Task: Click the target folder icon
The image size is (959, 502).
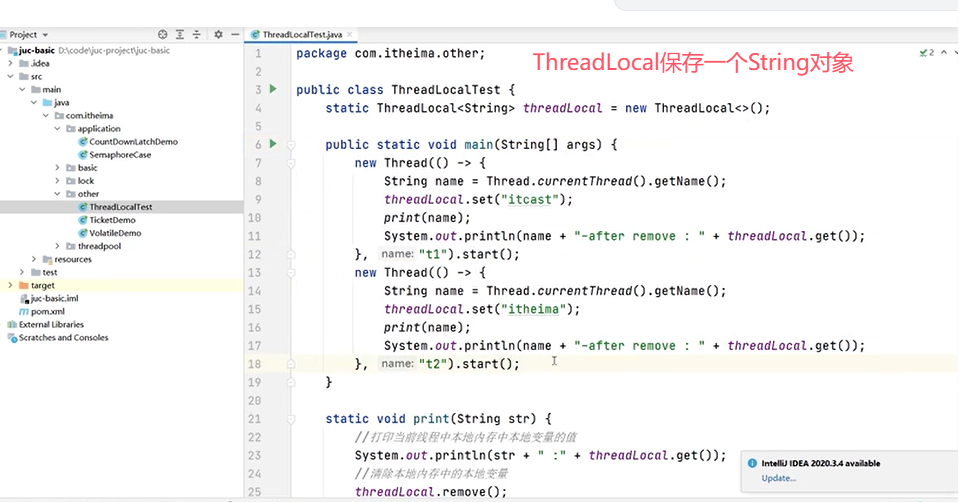Action: click(24, 286)
